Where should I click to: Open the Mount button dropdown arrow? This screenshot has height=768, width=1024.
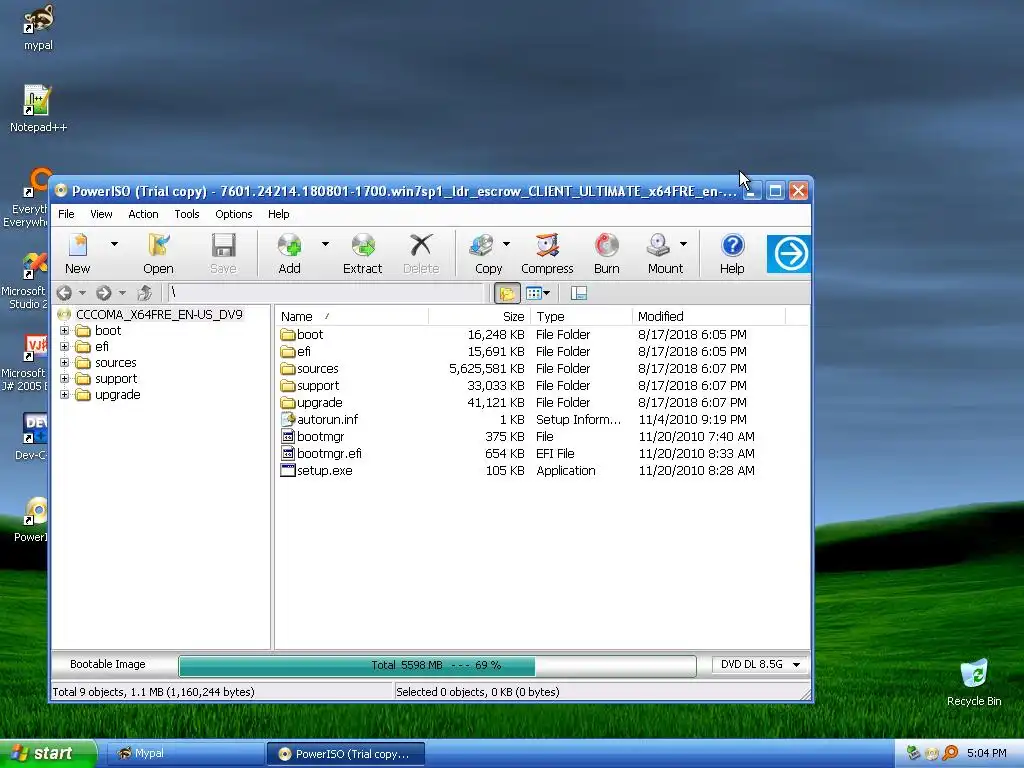[683, 244]
